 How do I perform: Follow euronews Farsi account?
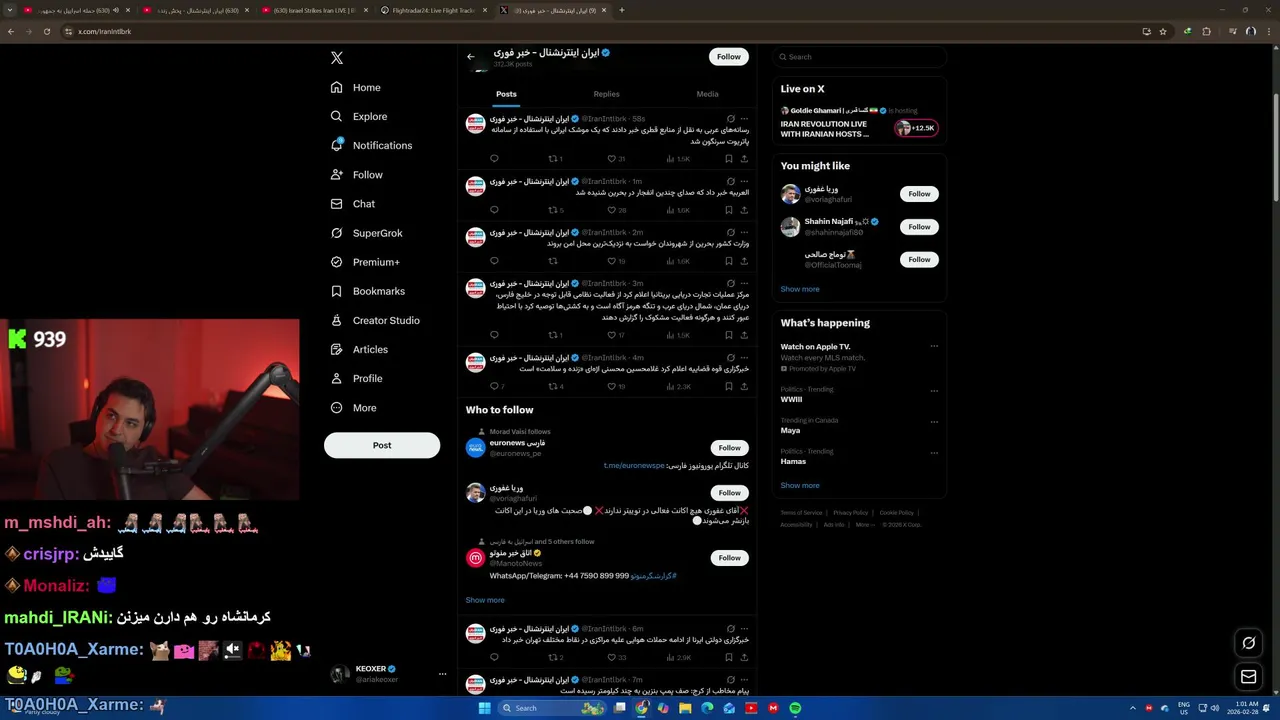(730, 448)
